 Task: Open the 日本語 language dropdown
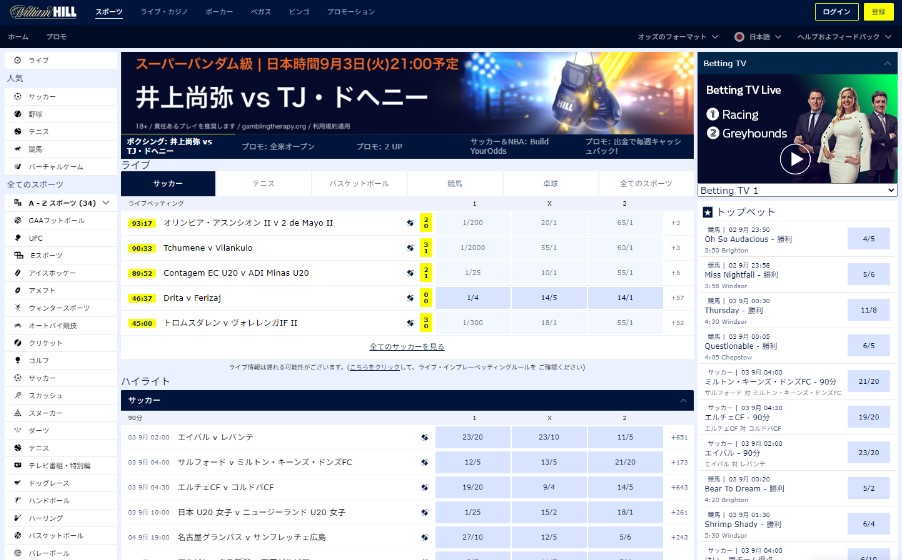coord(758,36)
